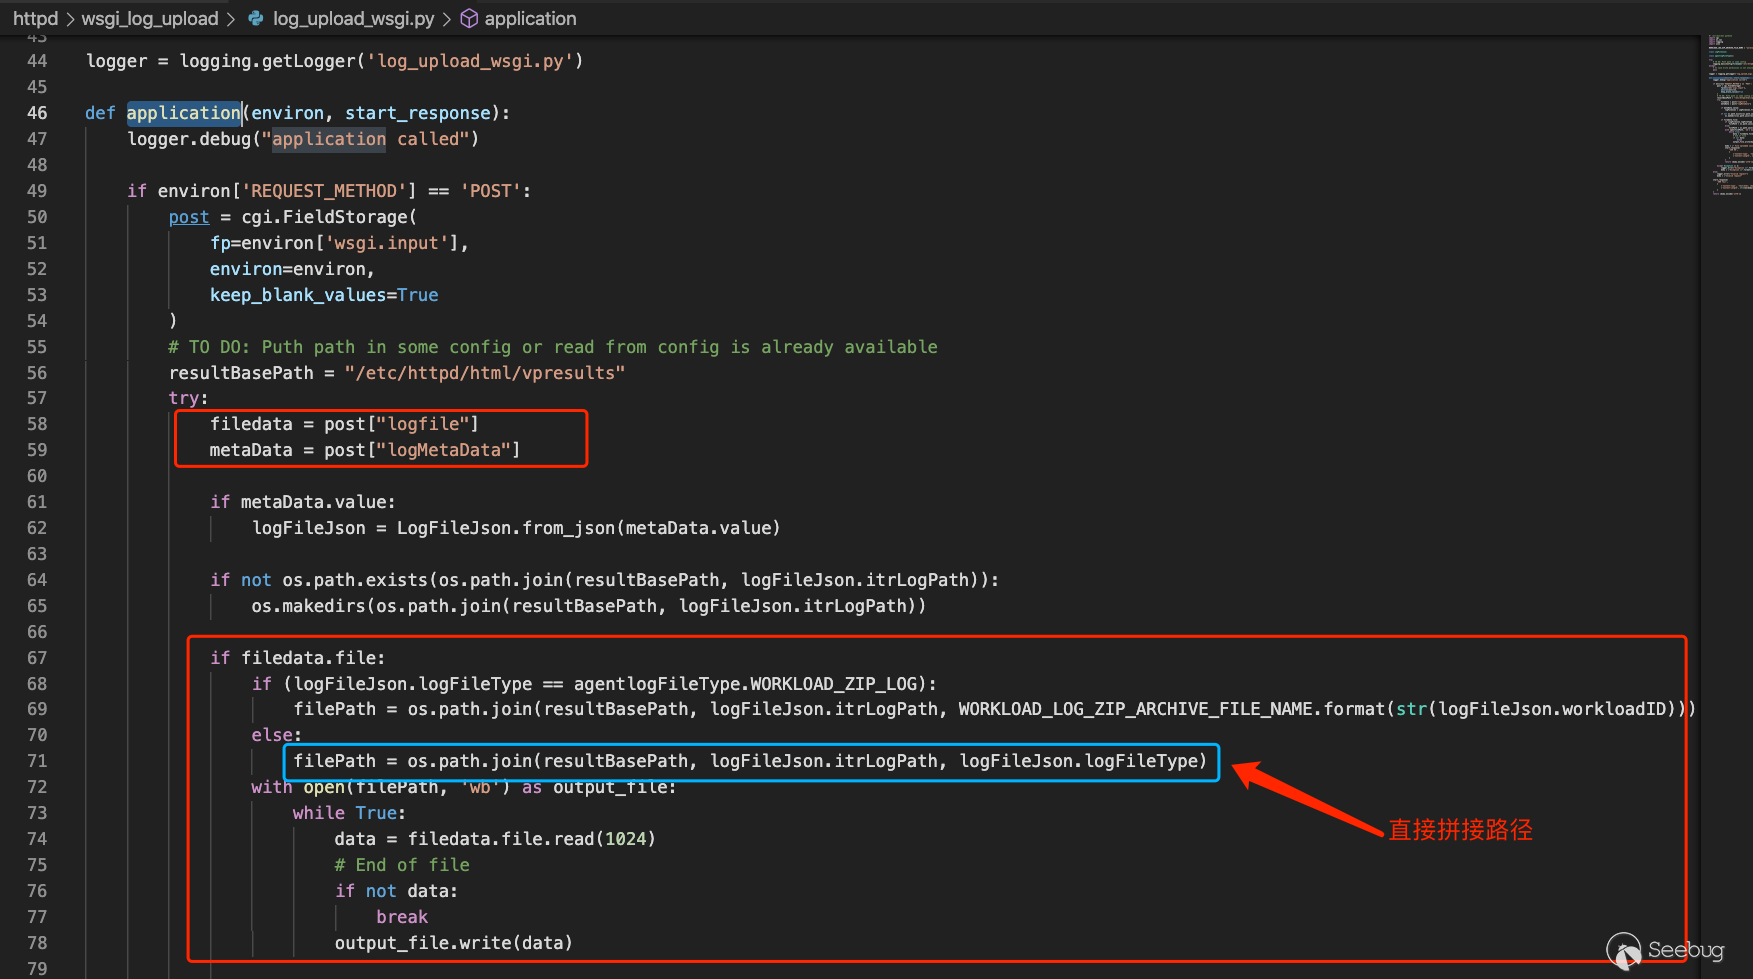The width and height of the screenshot is (1753, 979).
Task: Click chevron between httpd and wsgi_log_upload
Action: (x=70, y=19)
